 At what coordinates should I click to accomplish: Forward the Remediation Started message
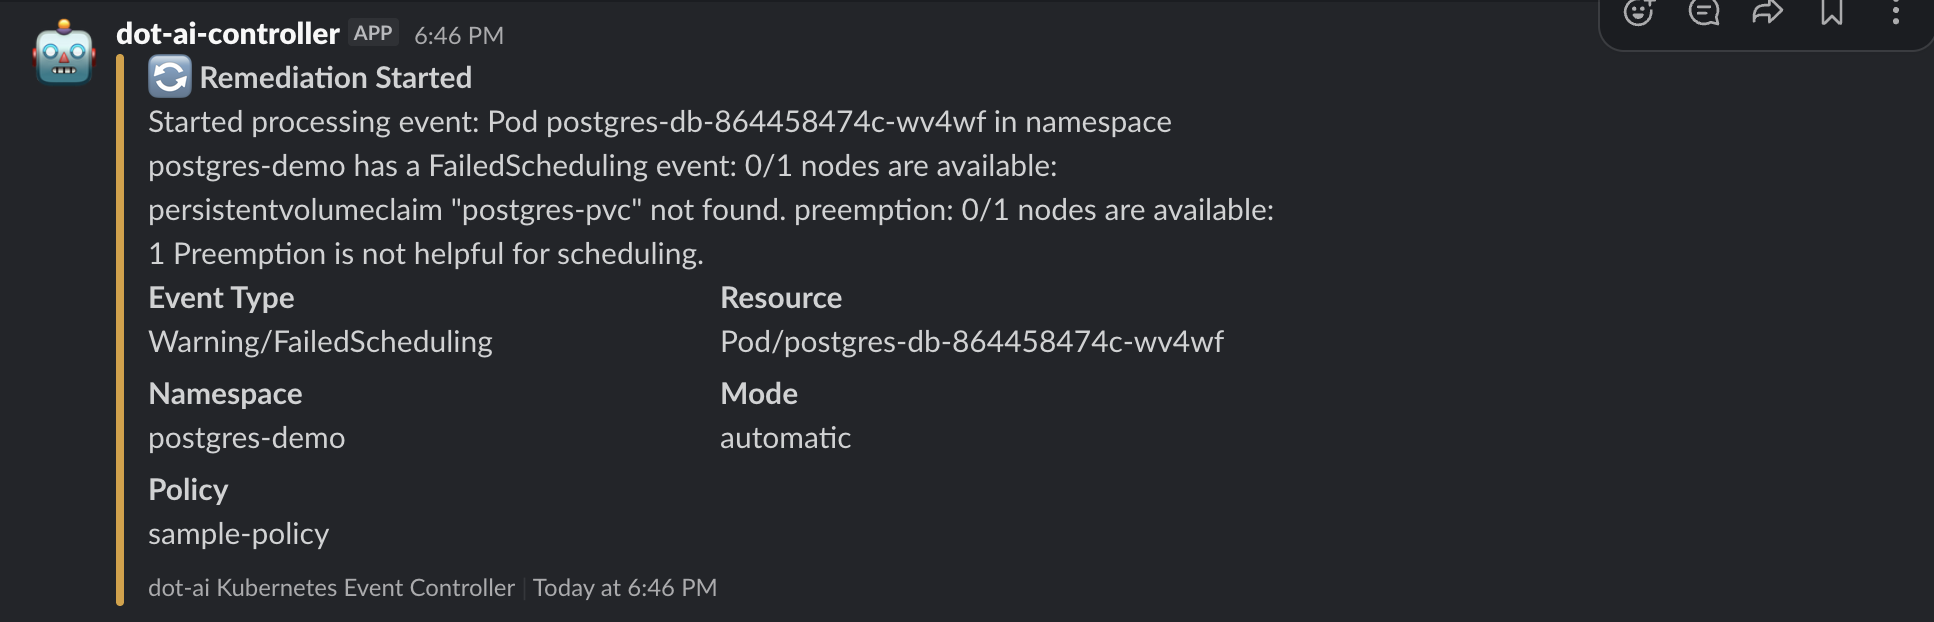point(1769,14)
